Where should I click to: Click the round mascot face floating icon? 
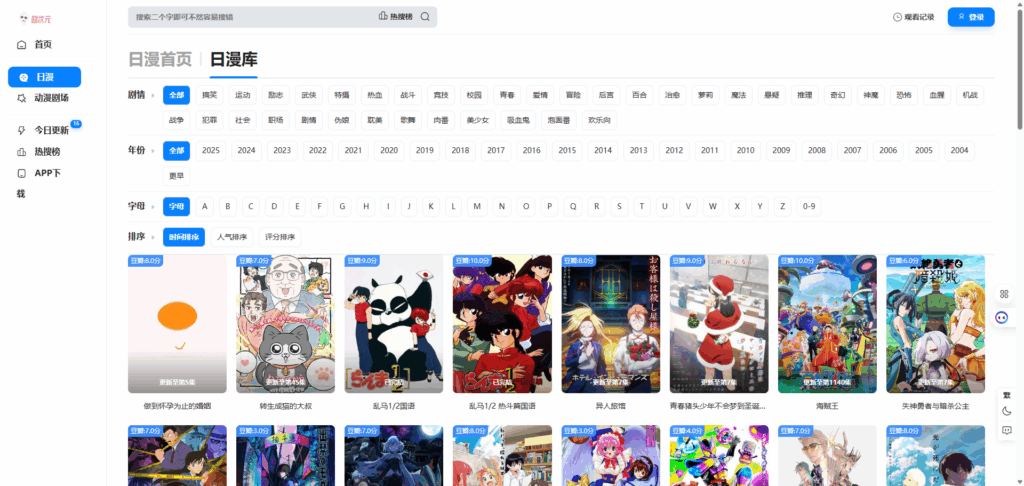click(1002, 317)
